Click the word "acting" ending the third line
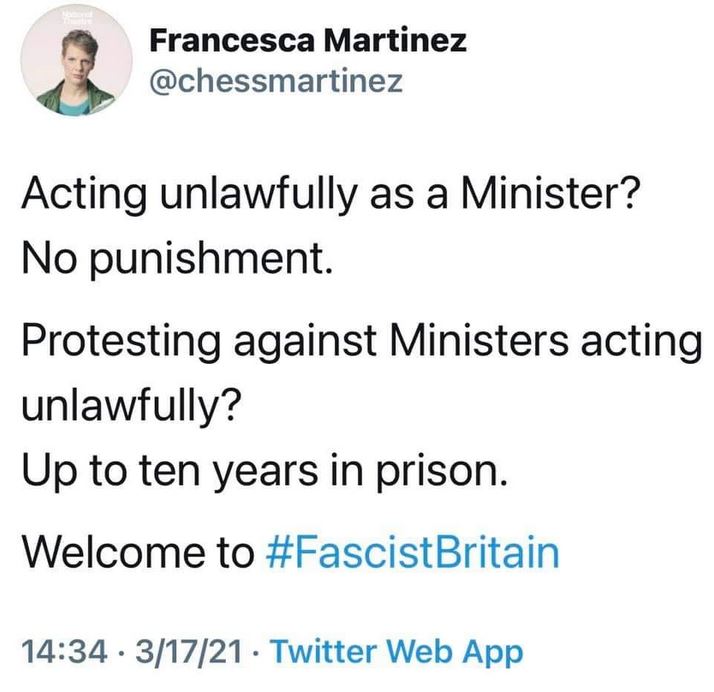714x692 pixels. 646,343
